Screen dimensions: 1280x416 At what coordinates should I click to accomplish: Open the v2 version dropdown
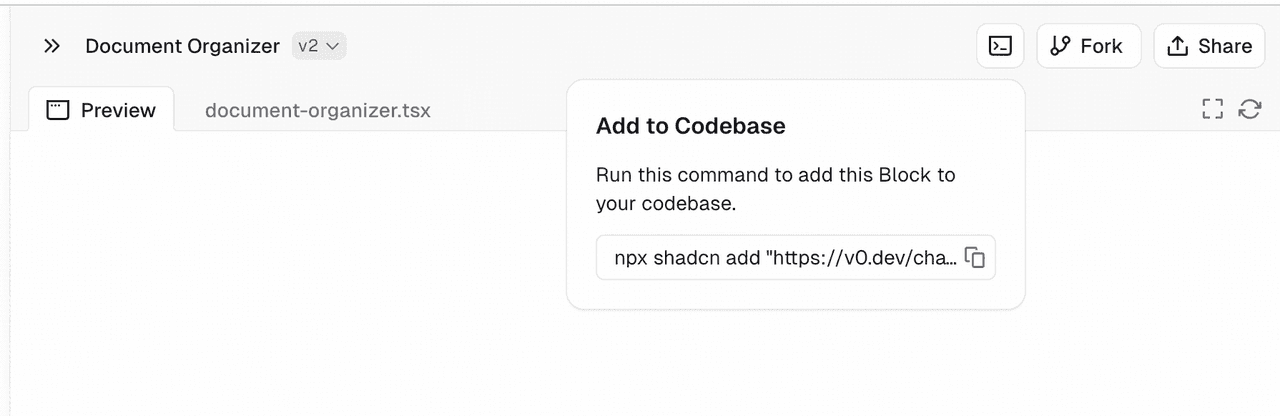(319, 46)
